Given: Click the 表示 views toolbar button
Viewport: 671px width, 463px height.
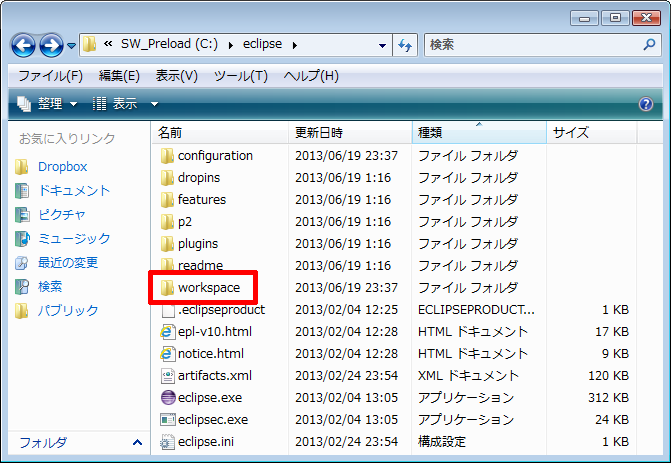Looking at the screenshot, I should tap(116, 104).
